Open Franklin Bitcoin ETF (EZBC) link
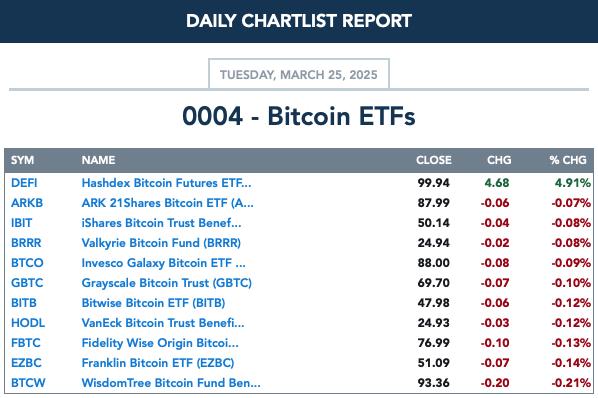 (158, 363)
